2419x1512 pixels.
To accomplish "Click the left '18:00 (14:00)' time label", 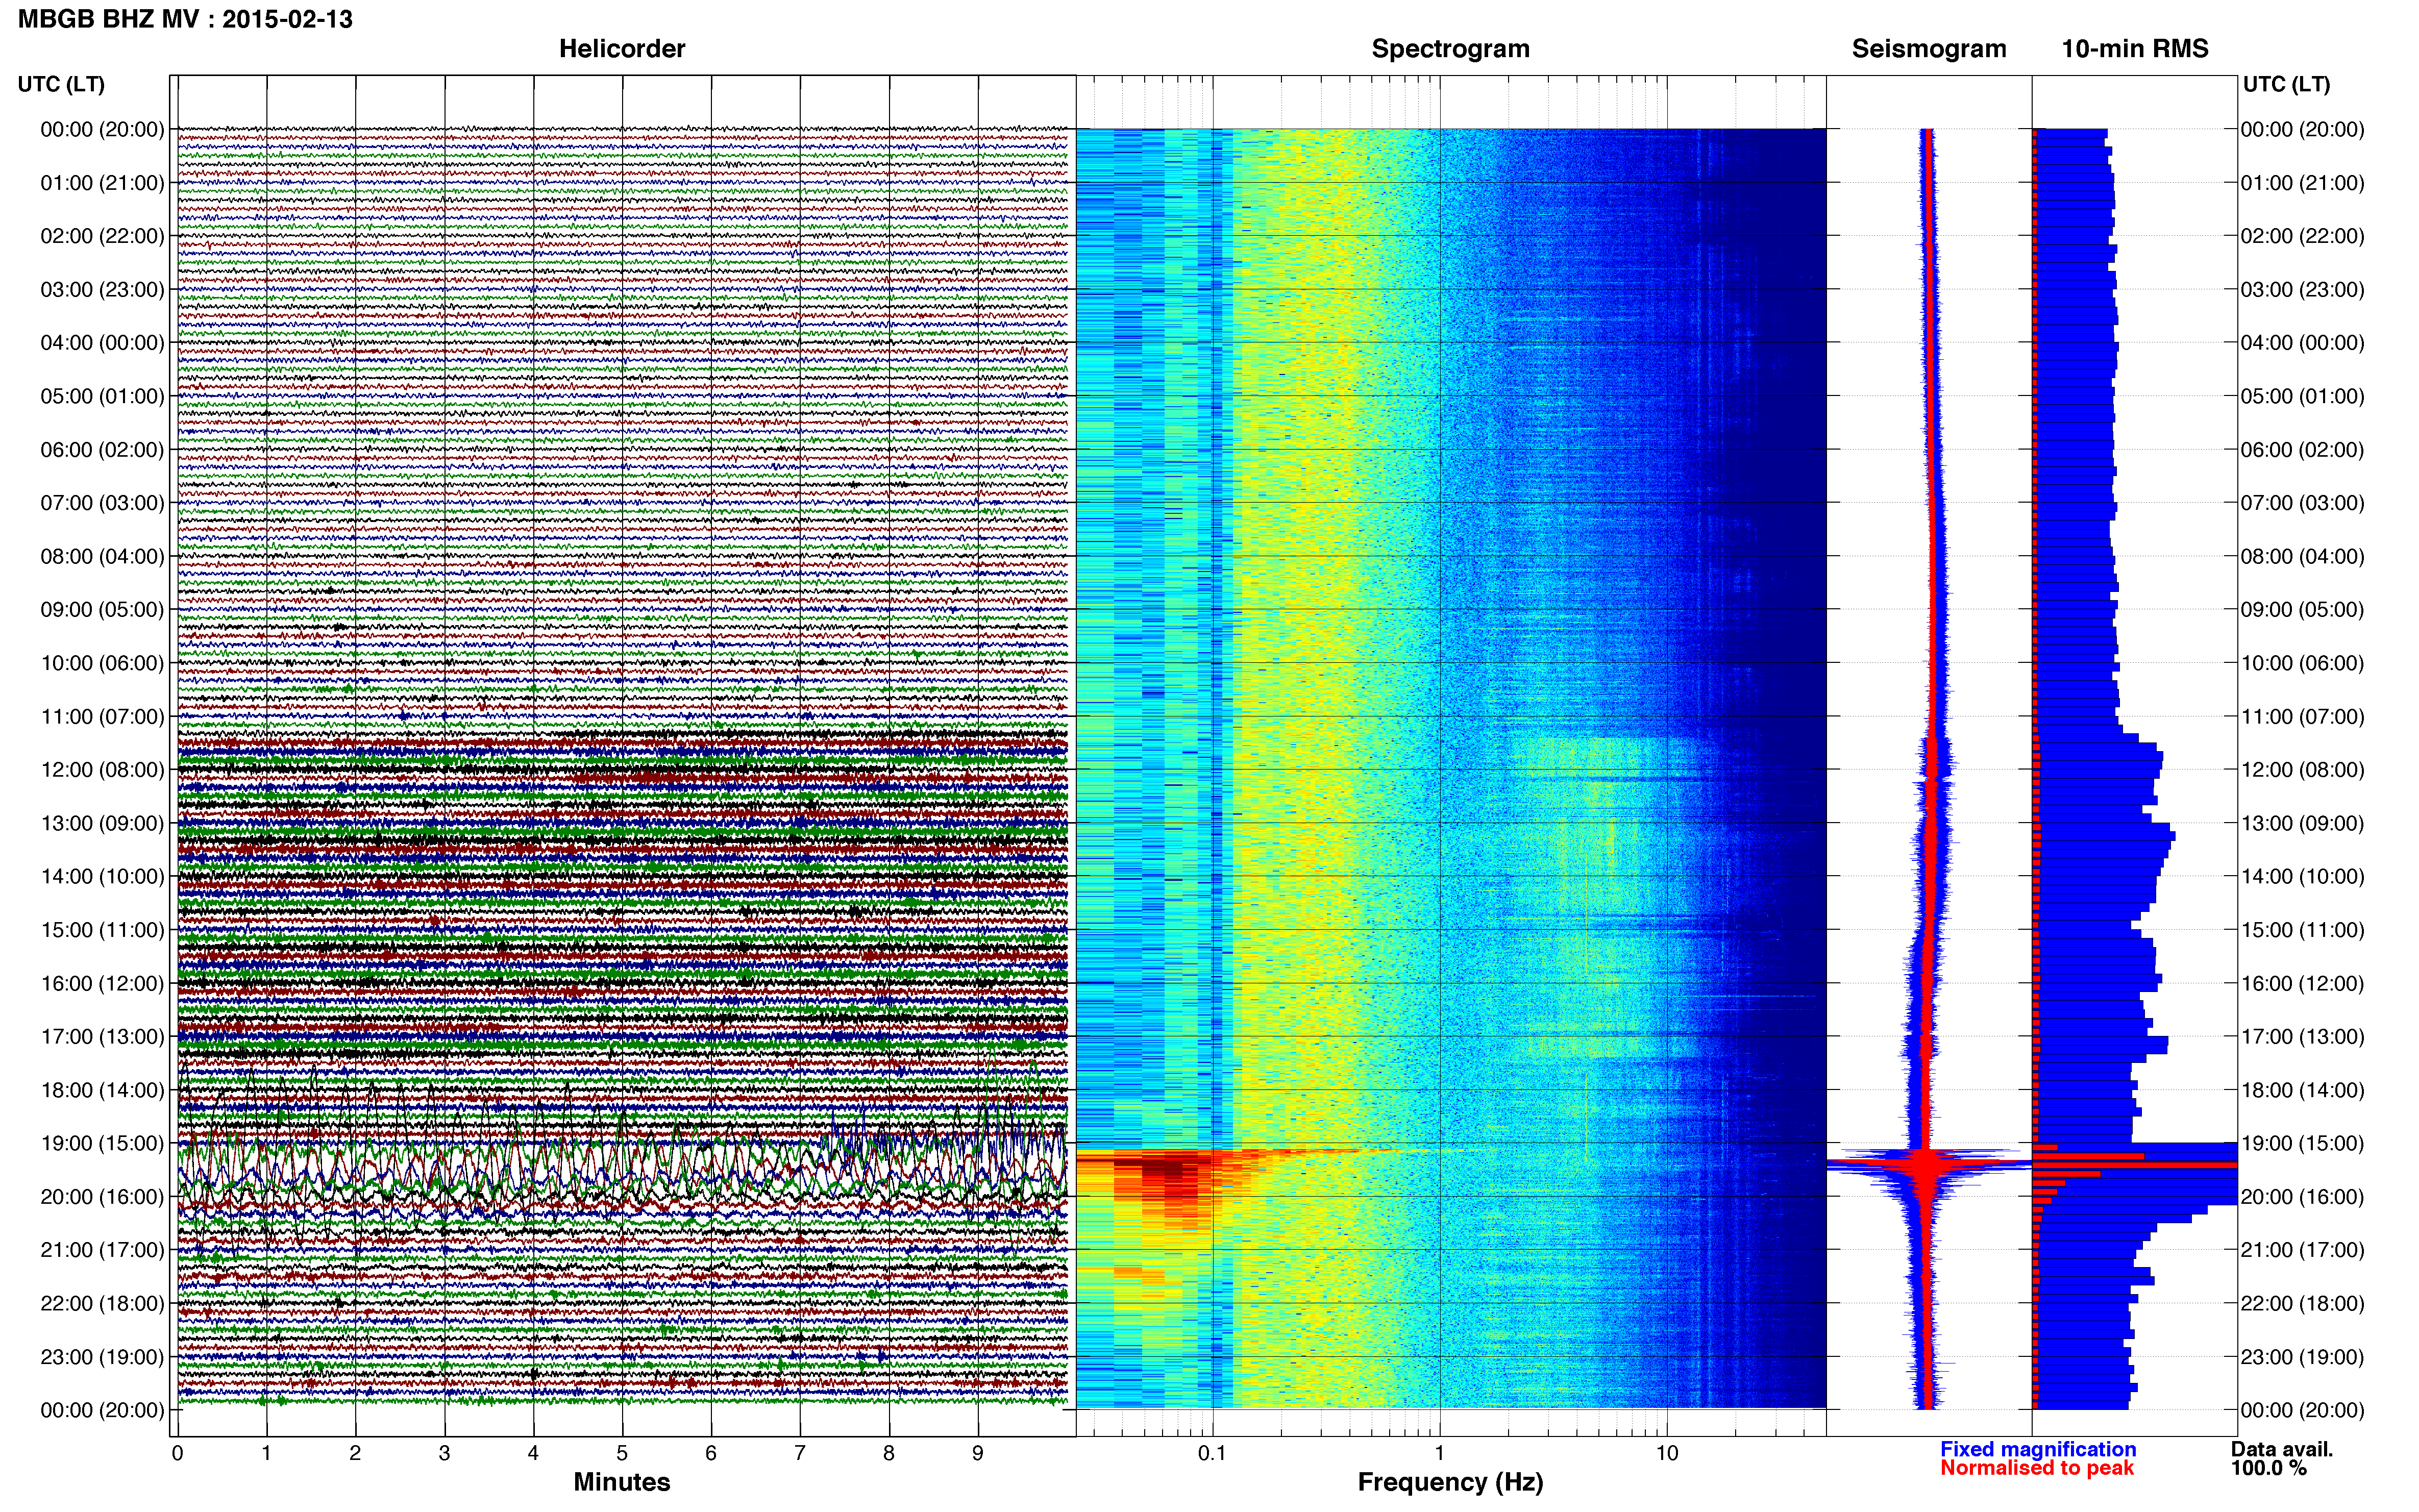I will coord(102,1090).
